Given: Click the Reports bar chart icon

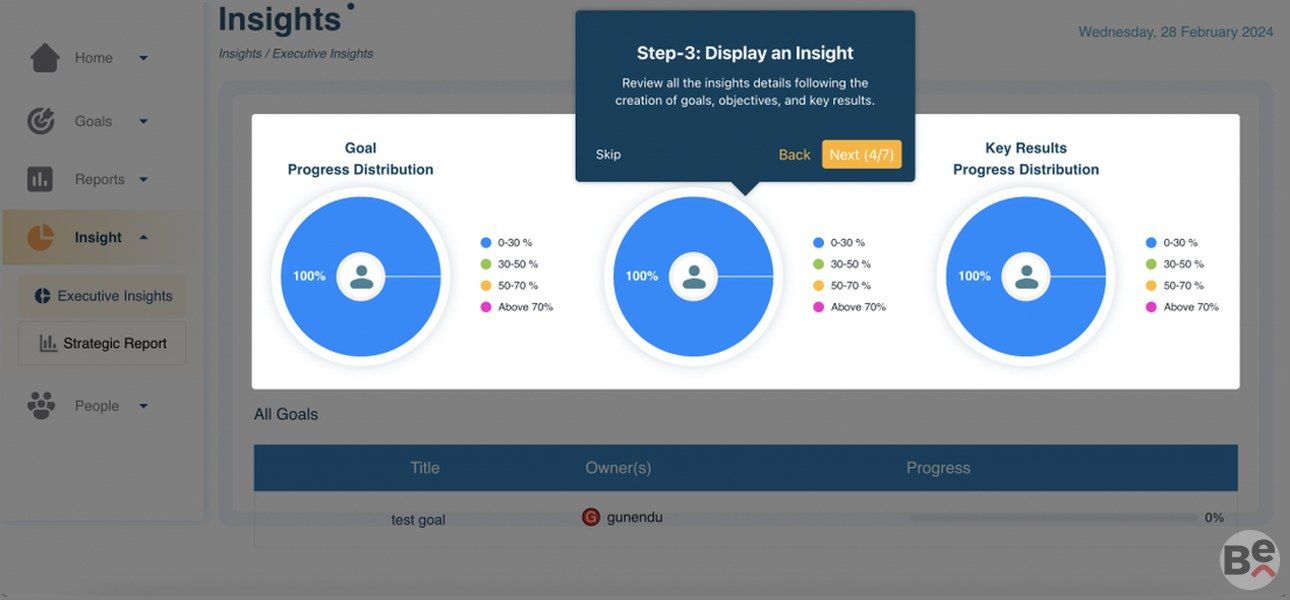Looking at the screenshot, I should [x=40, y=180].
